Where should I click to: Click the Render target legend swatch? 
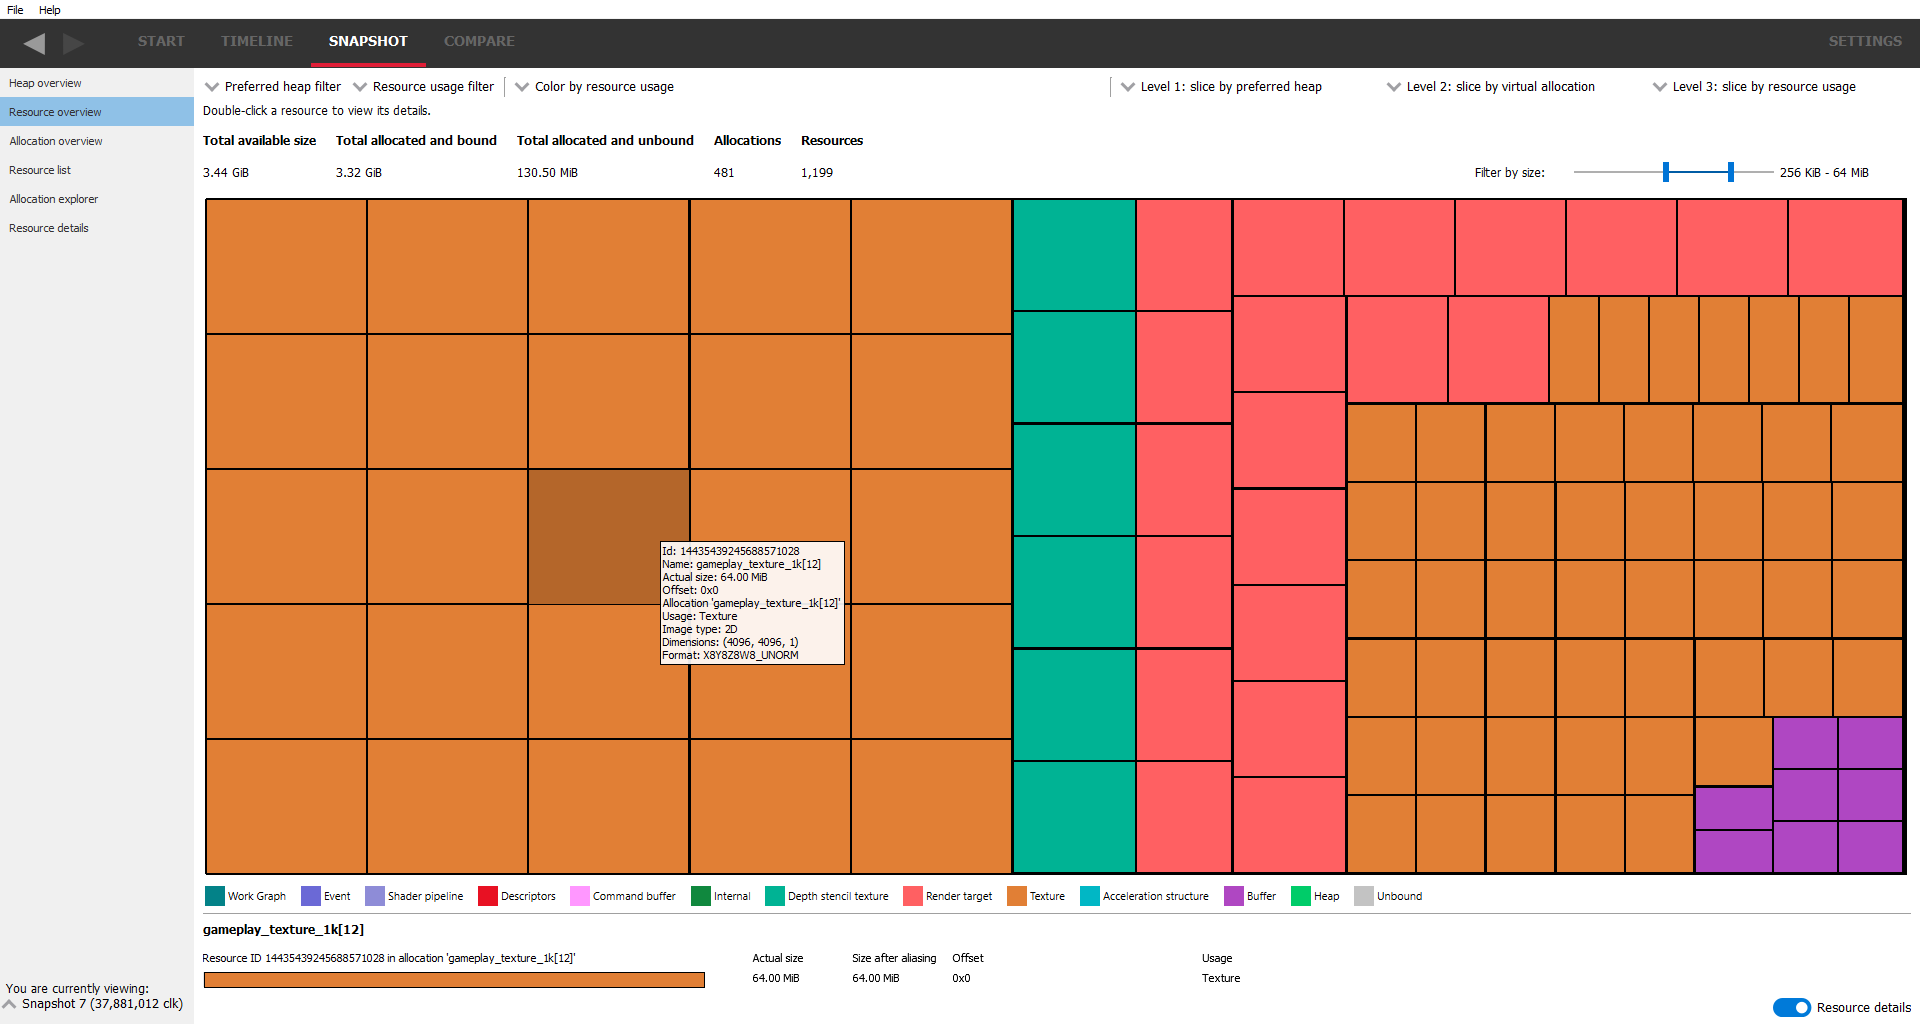tap(912, 896)
